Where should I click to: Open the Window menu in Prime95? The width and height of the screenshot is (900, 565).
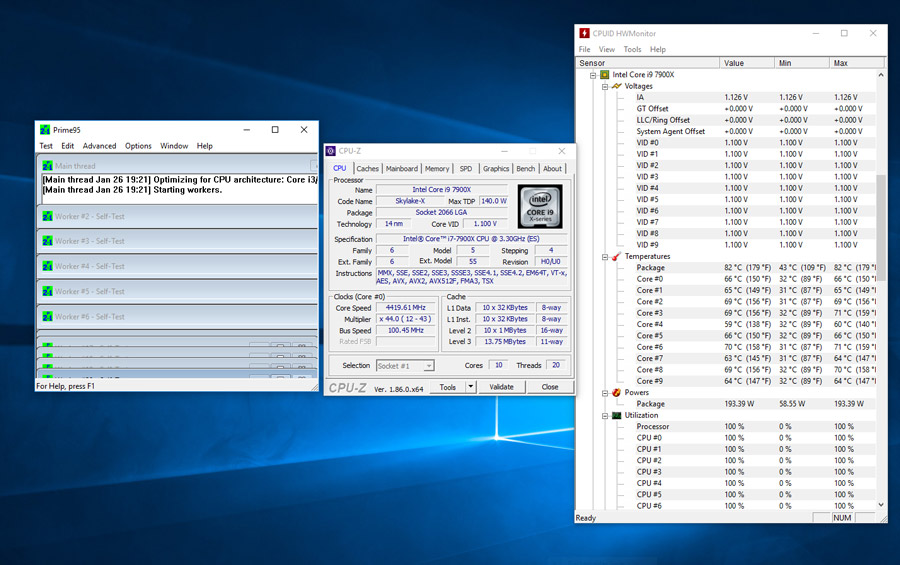pyautogui.click(x=174, y=146)
